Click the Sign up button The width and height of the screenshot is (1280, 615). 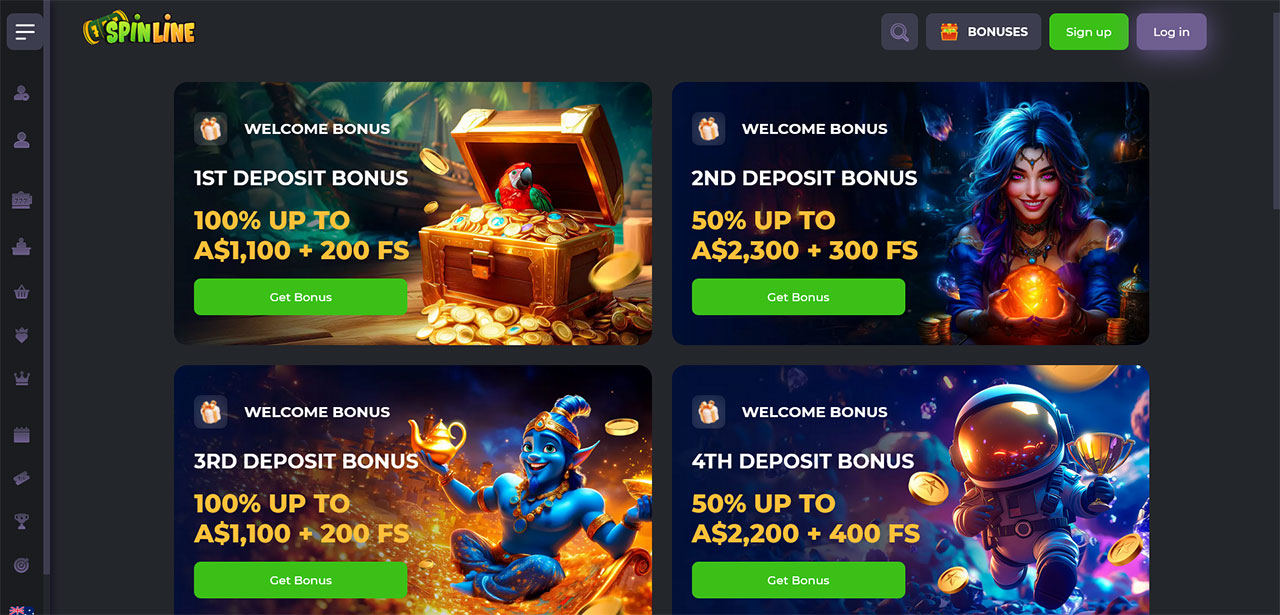[1088, 32]
